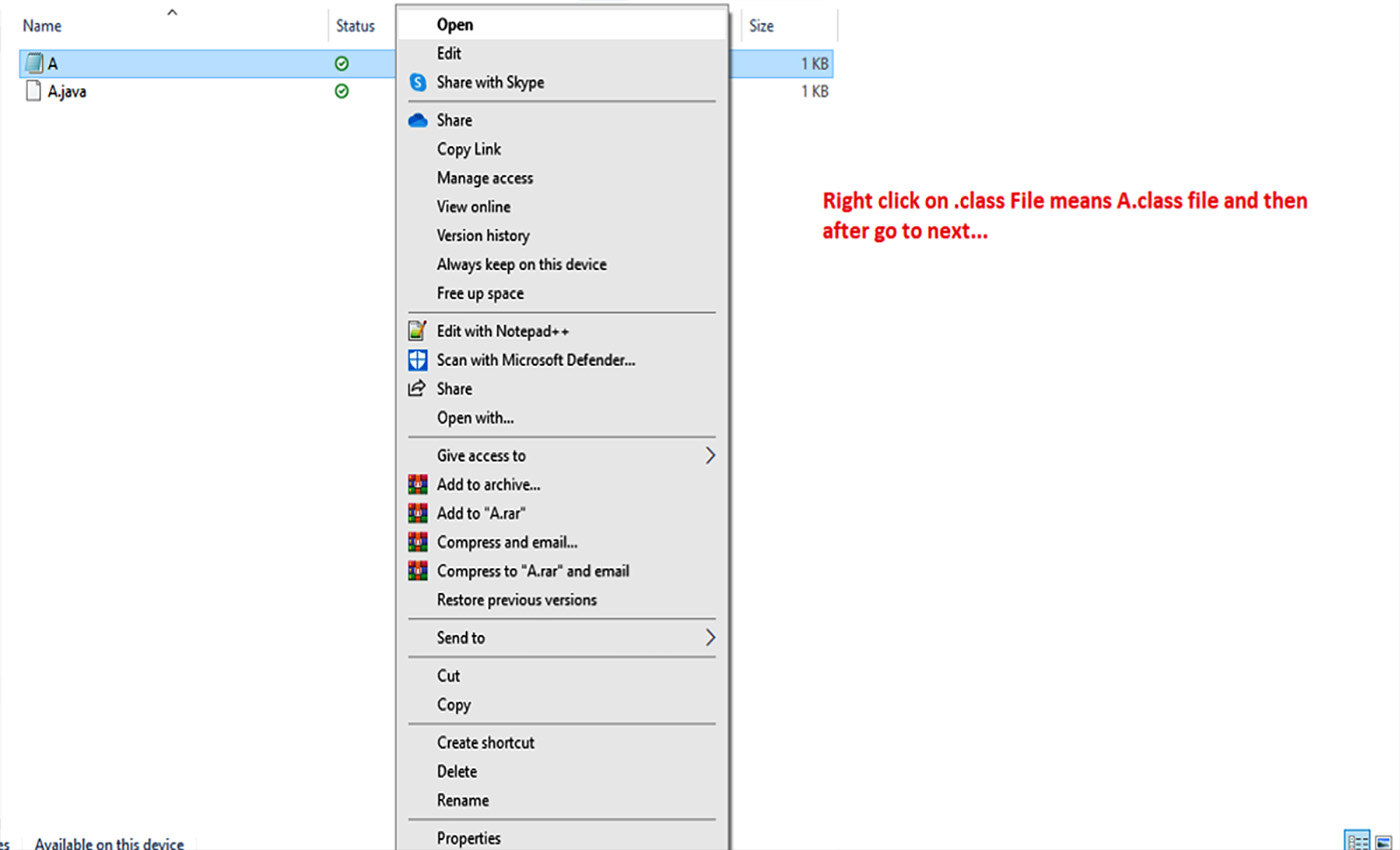
Task: Switch to details view using bottom-right icon
Action: 1358,842
